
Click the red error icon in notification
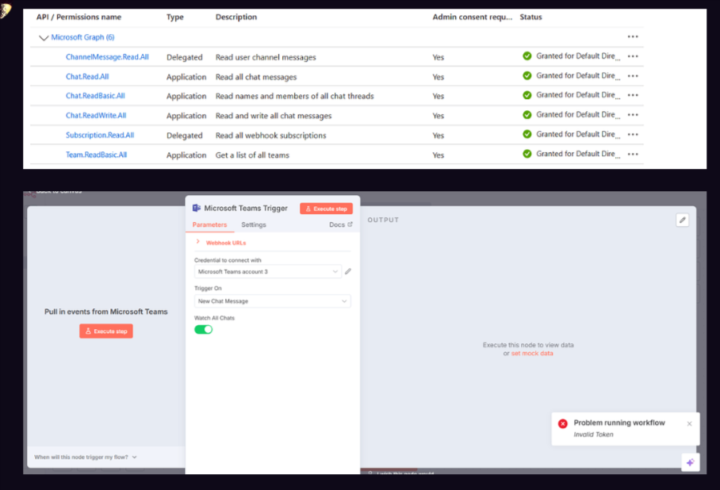coord(562,423)
